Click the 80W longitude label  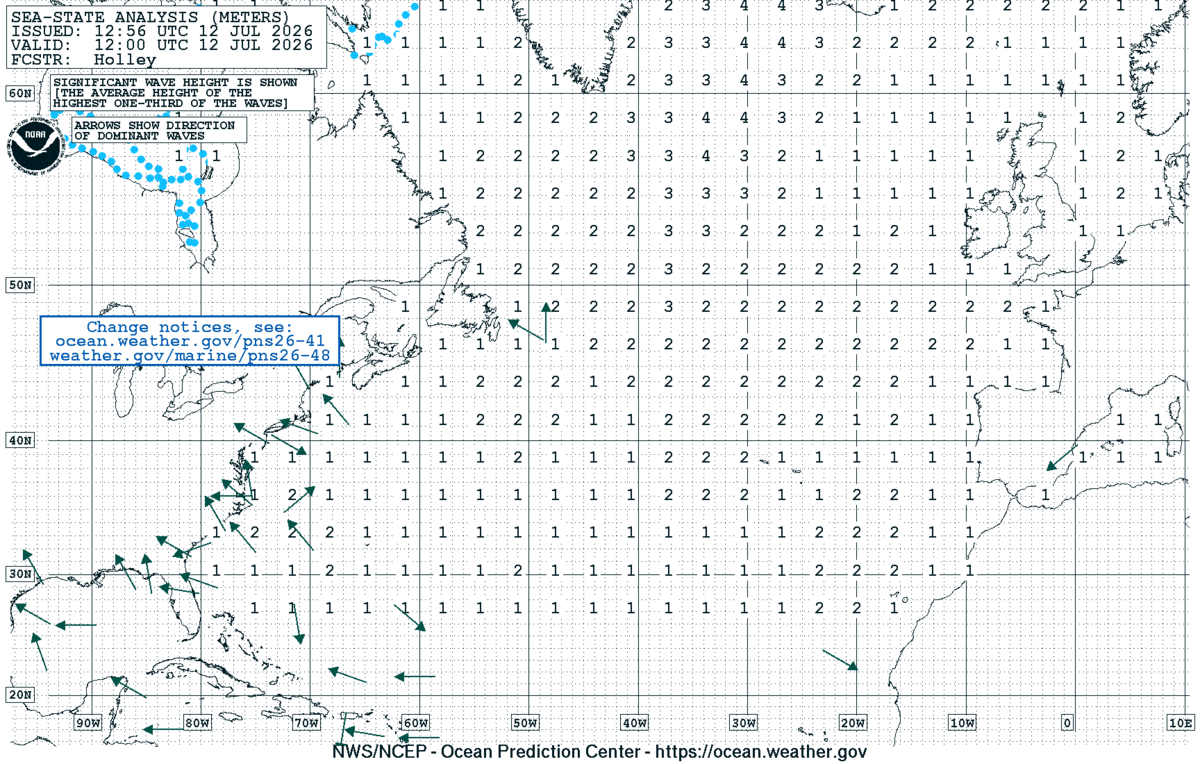pyautogui.click(x=197, y=723)
